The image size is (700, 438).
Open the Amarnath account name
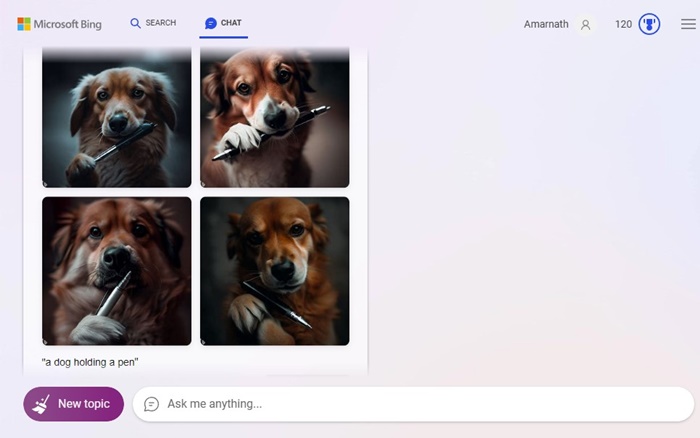click(546, 24)
